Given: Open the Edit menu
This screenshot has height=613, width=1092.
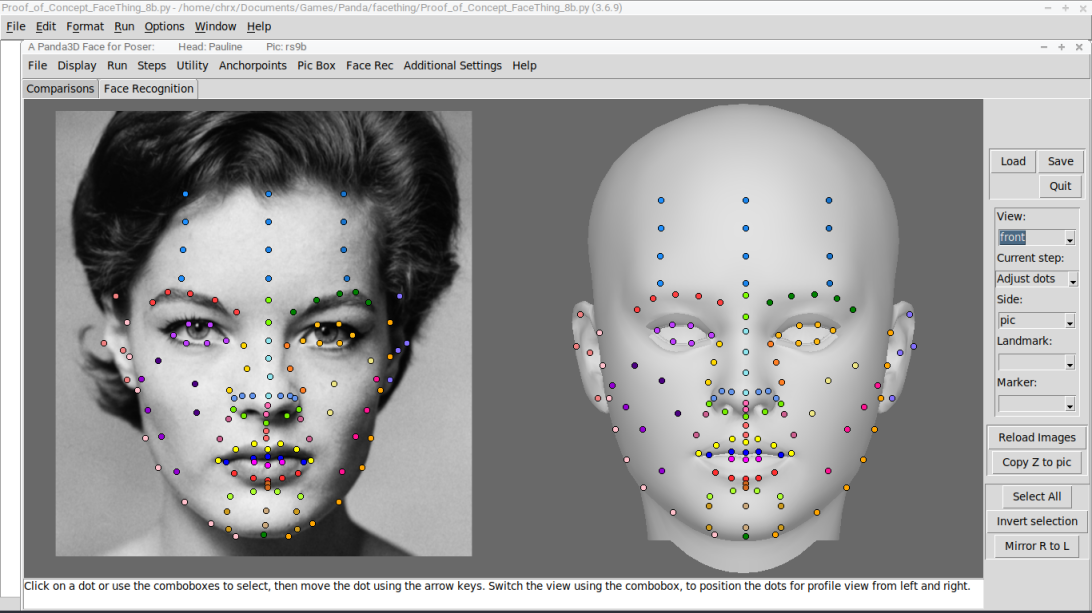Looking at the screenshot, I should pyautogui.click(x=45, y=26).
